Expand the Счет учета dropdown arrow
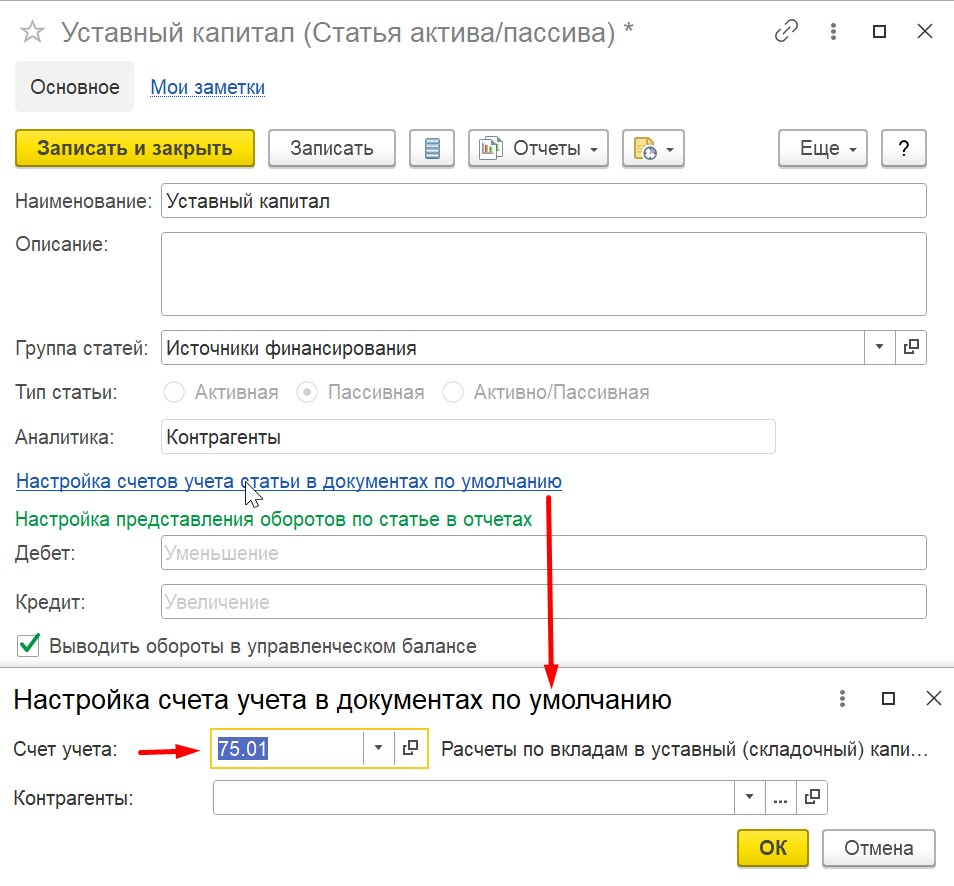The image size is (954, 886). coord(378,748)
